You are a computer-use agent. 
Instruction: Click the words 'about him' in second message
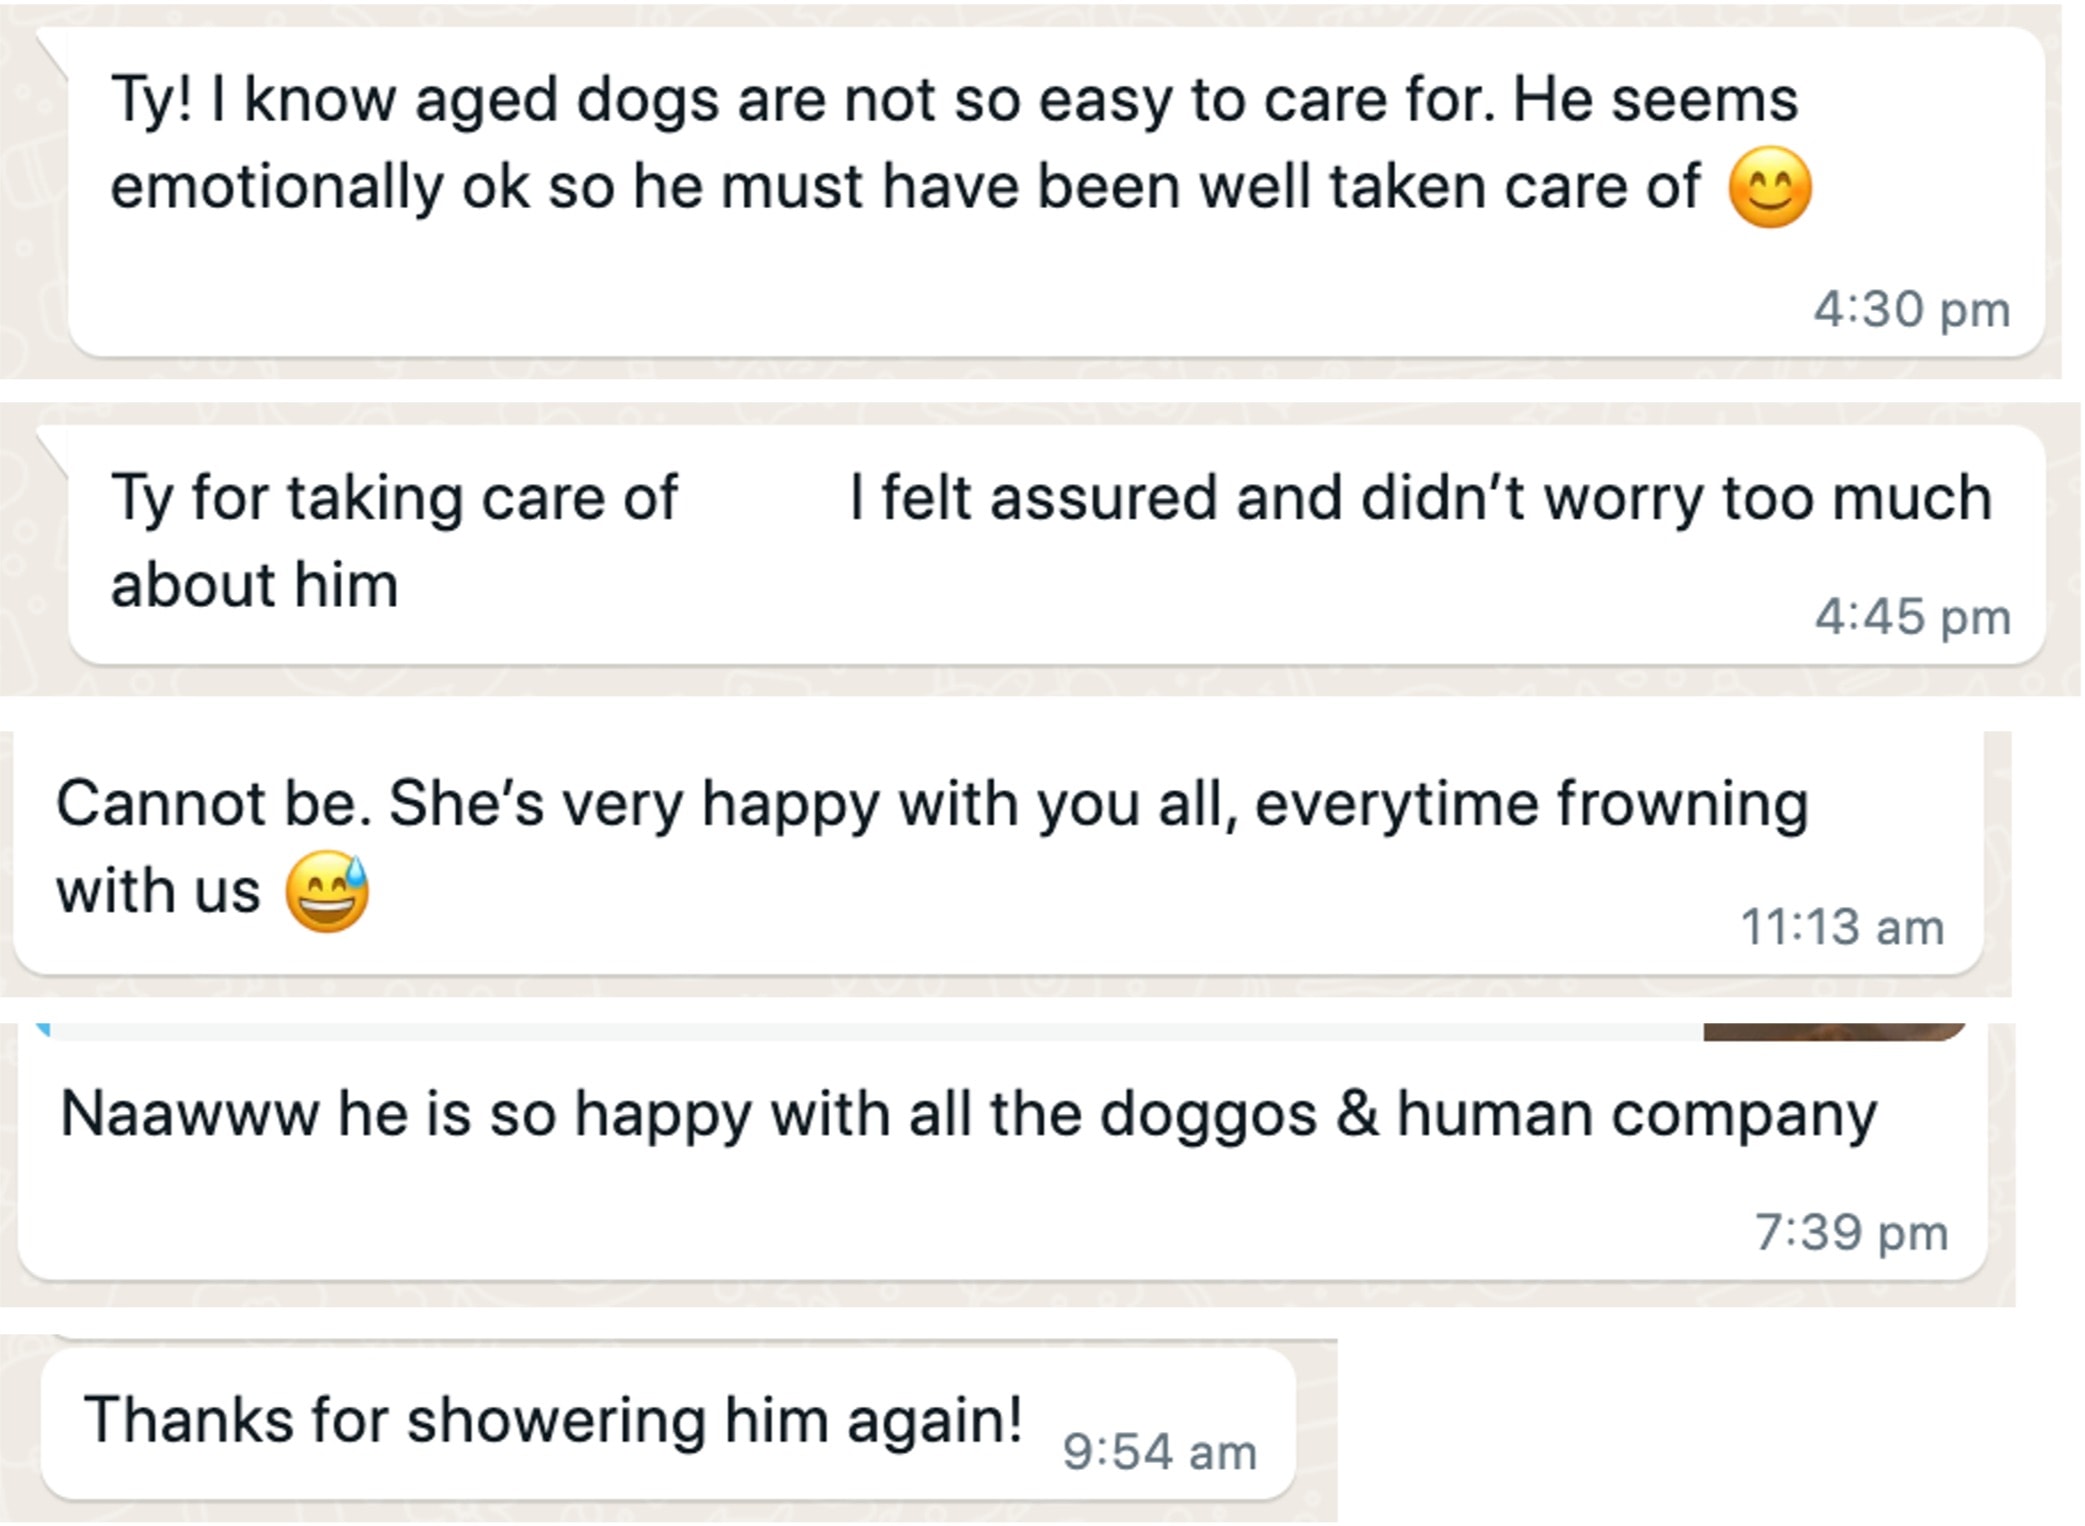(254, 585)
